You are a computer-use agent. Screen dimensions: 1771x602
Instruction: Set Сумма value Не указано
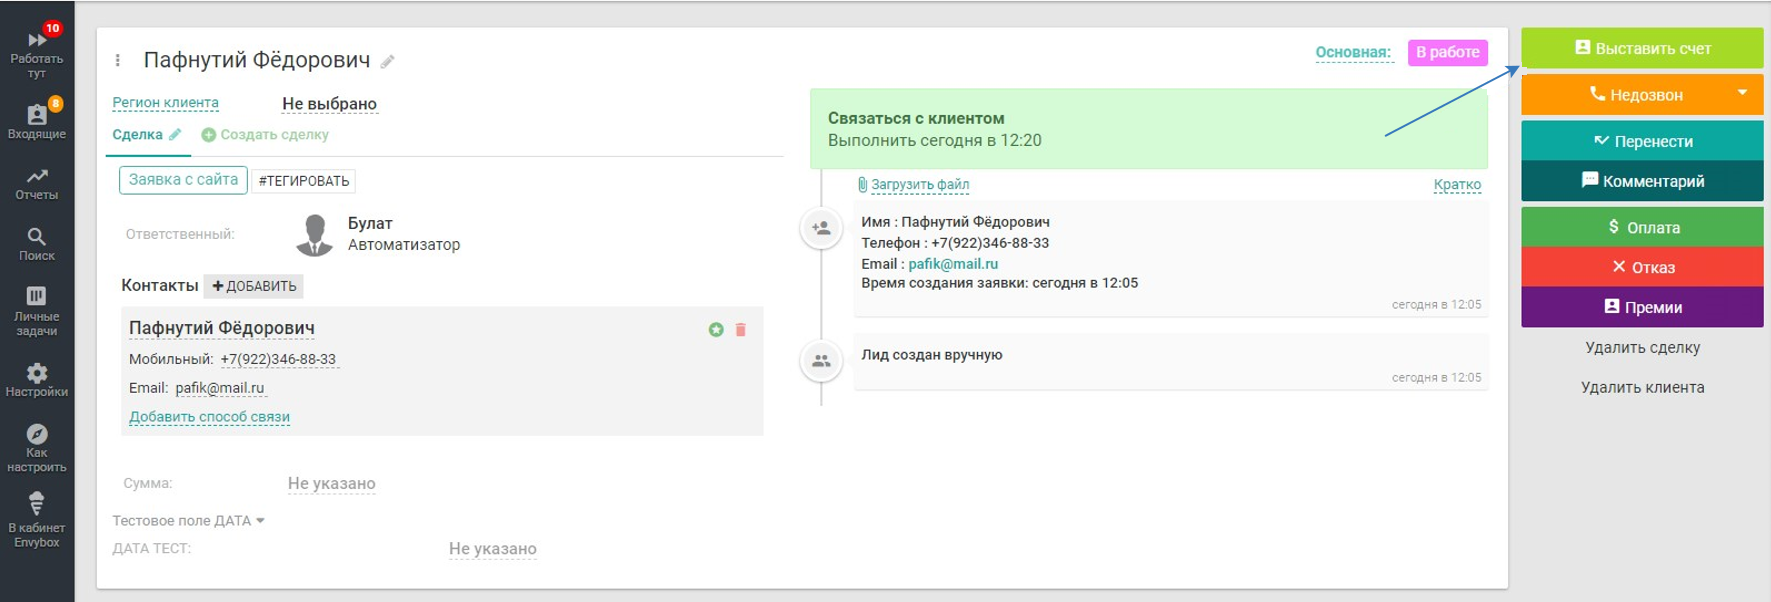332,484
